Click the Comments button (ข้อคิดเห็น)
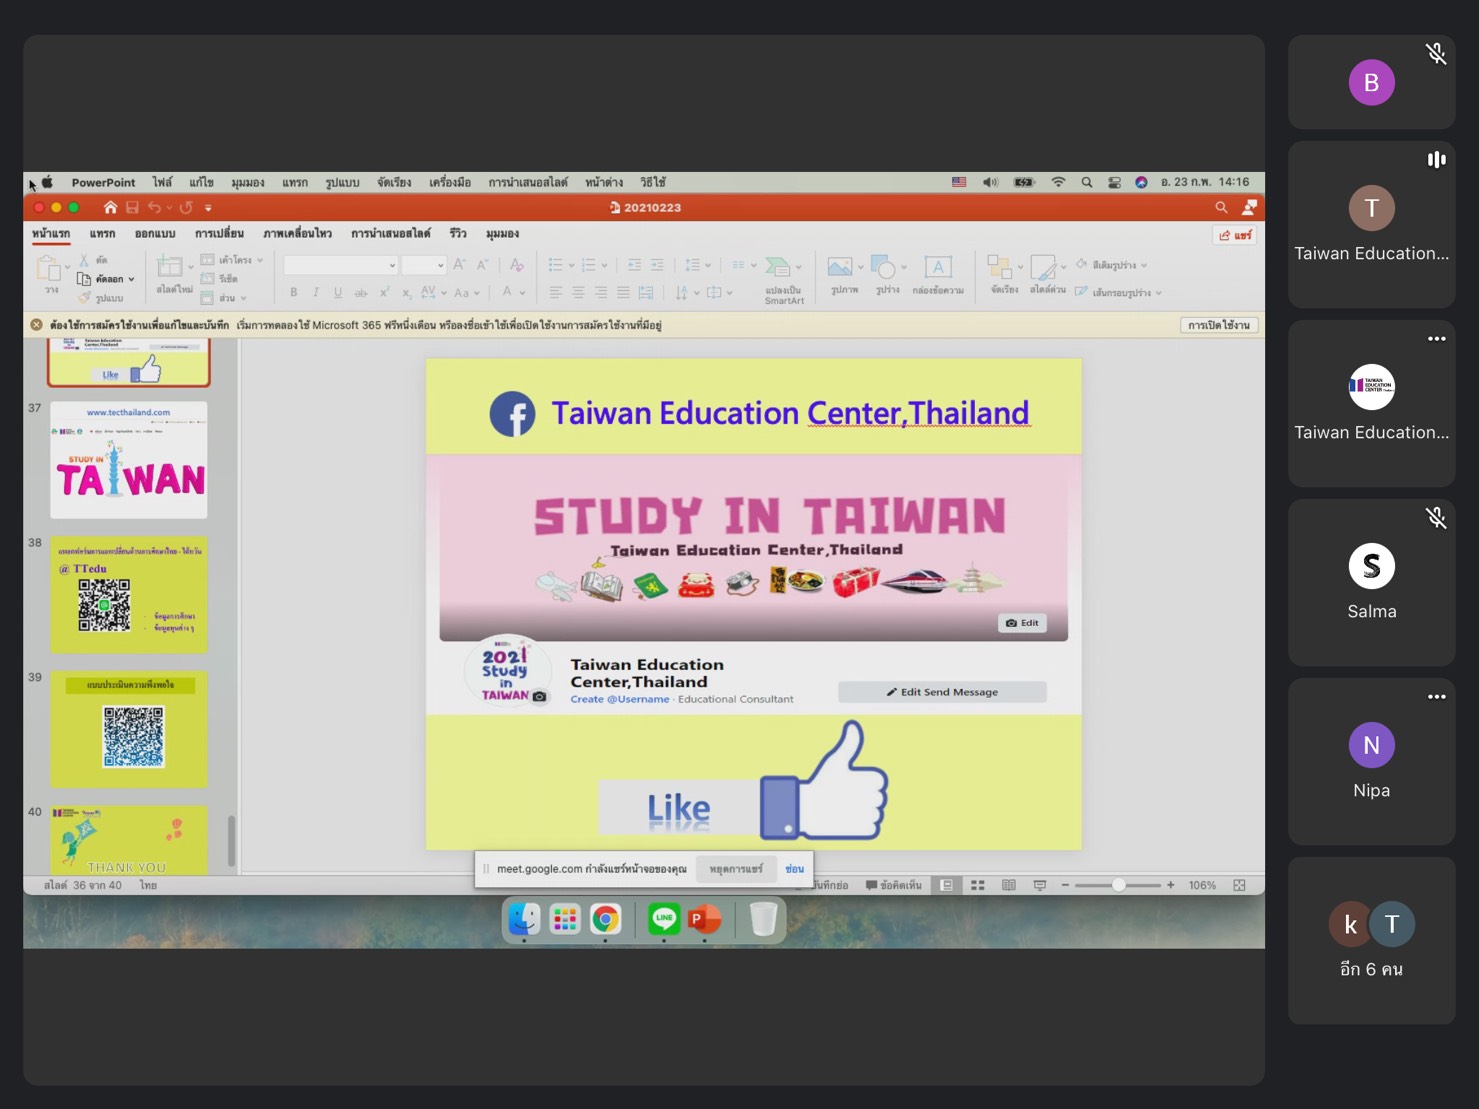This screenshot has height=1109, width=1479. [x=893, y=885]
